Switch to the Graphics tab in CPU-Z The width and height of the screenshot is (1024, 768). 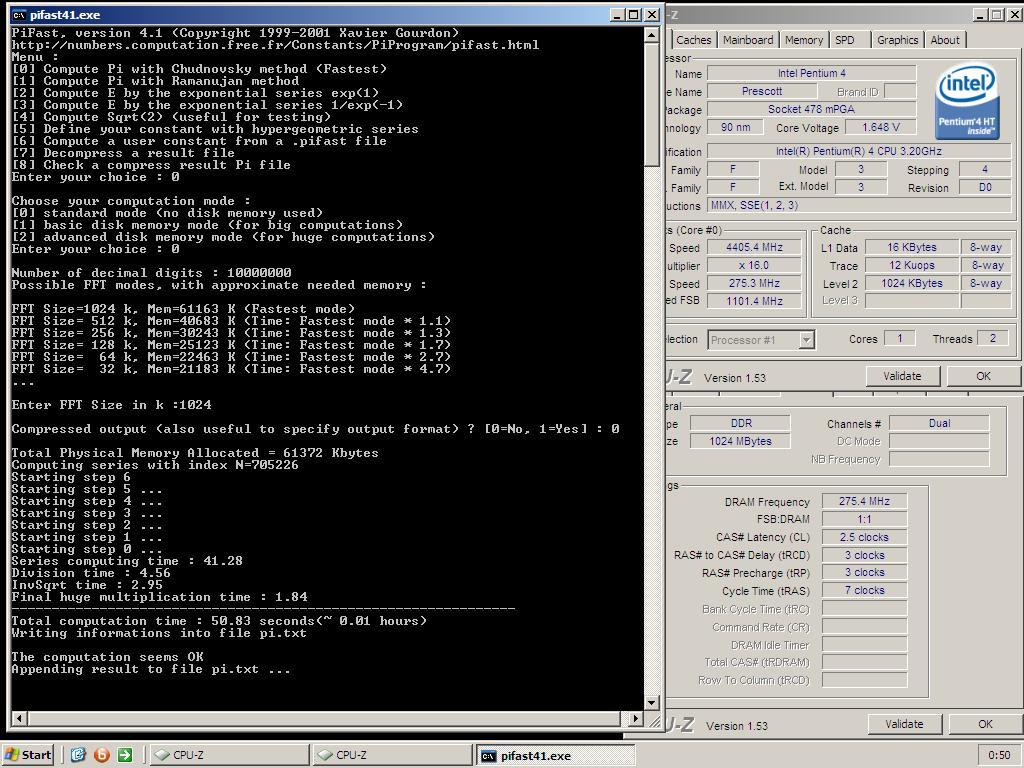(x=897, y=40)
